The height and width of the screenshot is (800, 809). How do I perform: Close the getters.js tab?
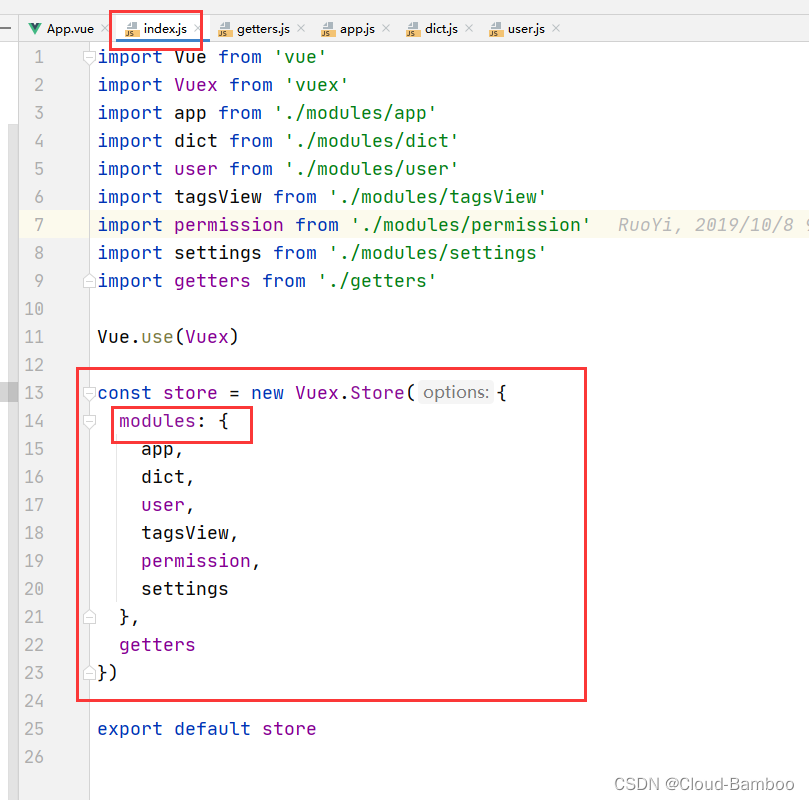301,28
